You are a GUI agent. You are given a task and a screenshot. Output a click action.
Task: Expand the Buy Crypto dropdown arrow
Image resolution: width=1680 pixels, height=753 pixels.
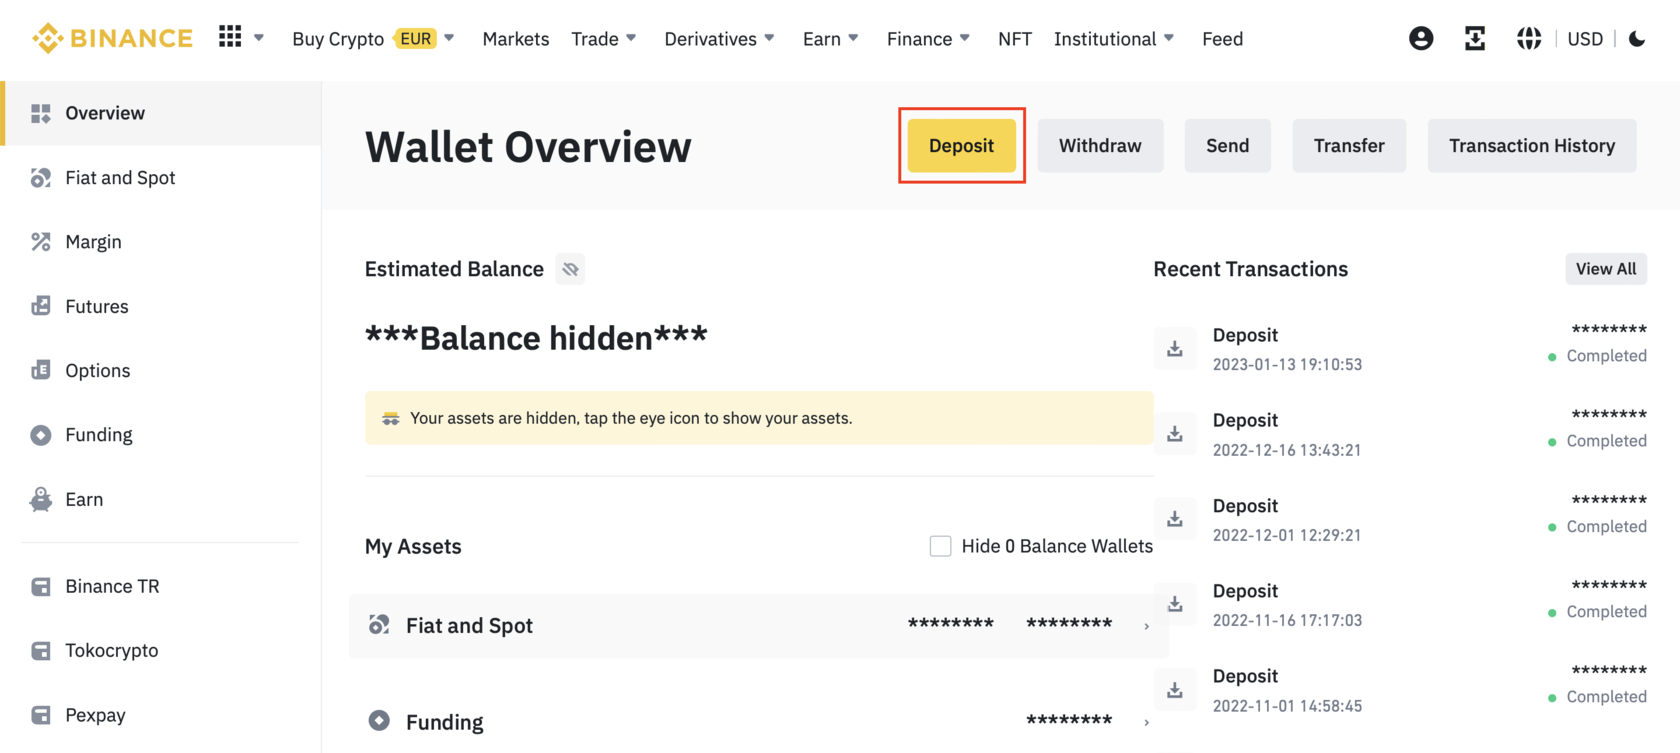click(x=449, y=38)
